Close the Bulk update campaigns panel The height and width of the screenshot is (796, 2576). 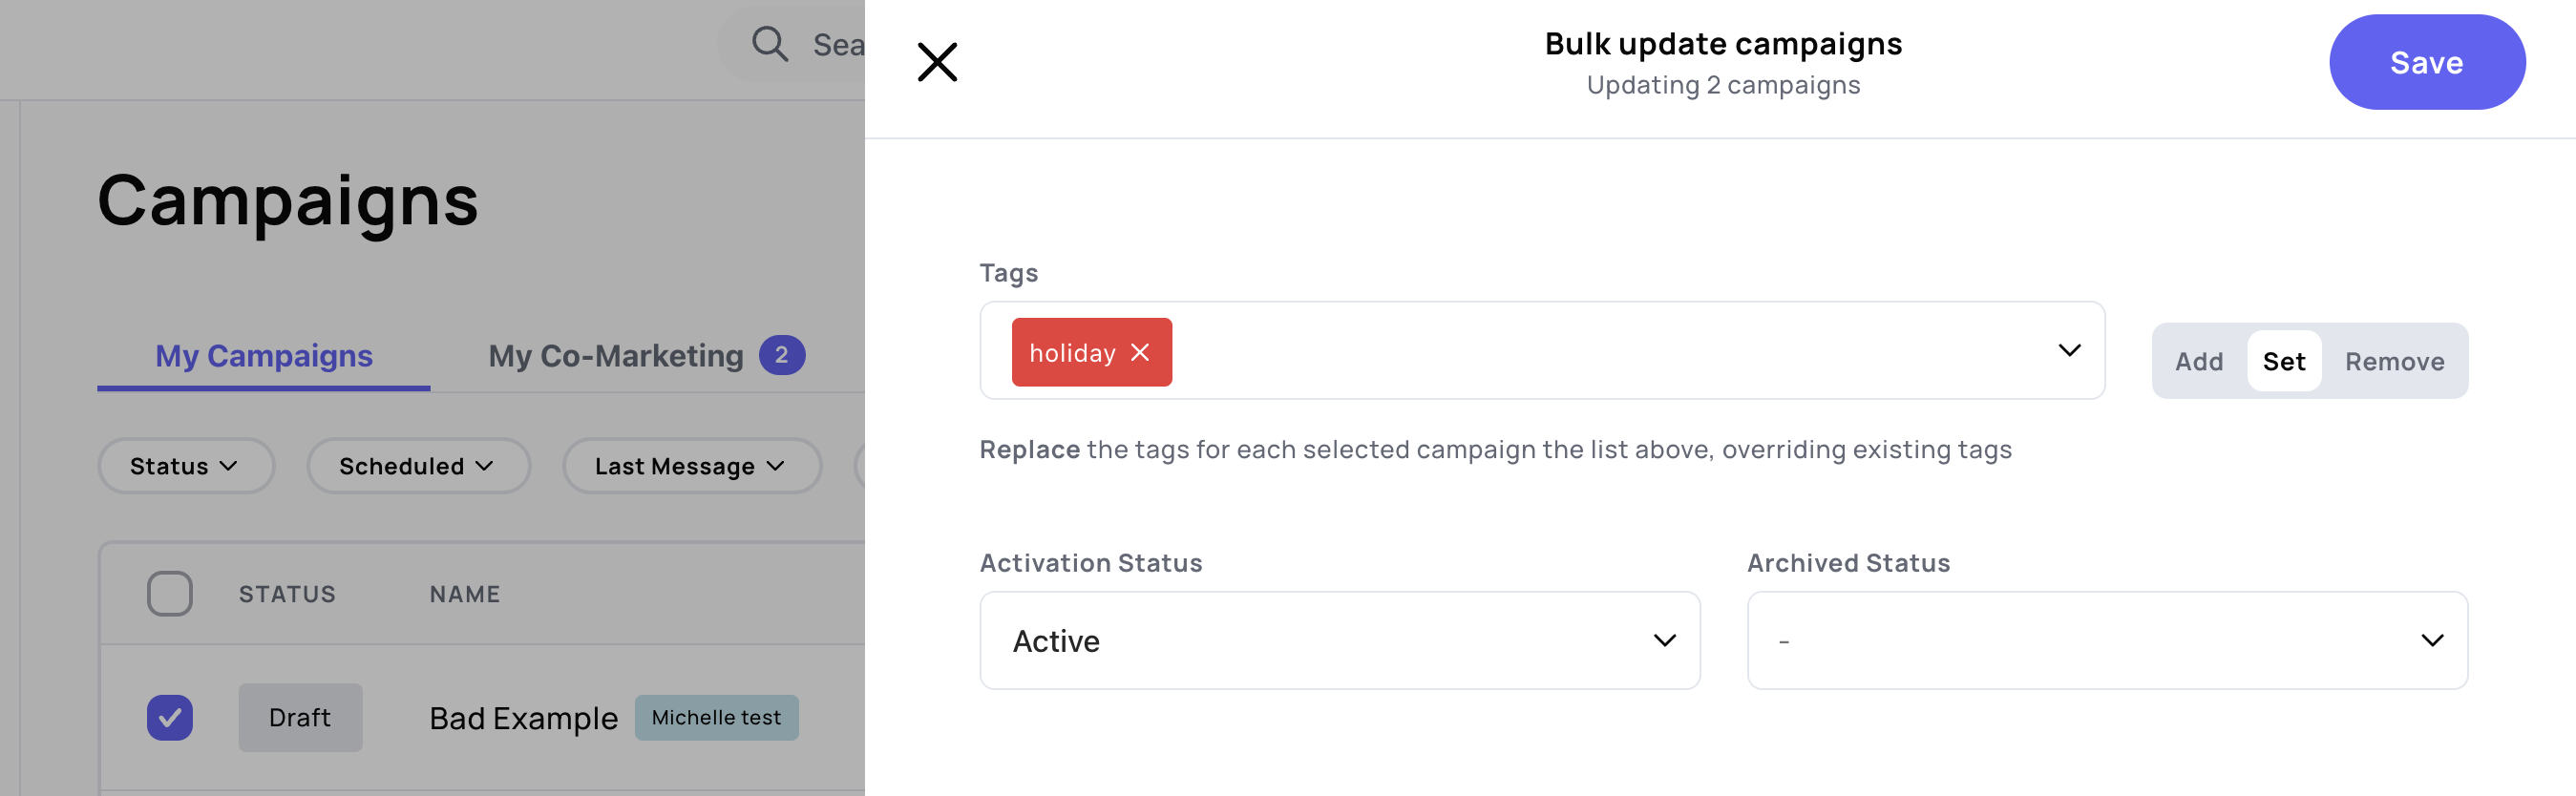pos(937,62)
